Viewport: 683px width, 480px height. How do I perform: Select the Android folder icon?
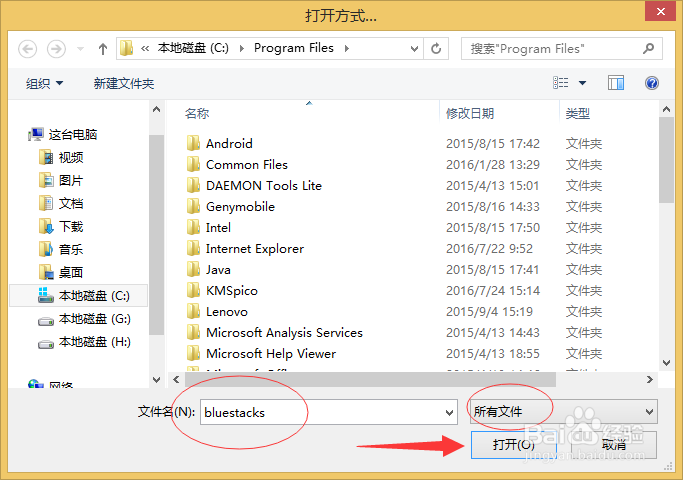(x=193, y=143)
